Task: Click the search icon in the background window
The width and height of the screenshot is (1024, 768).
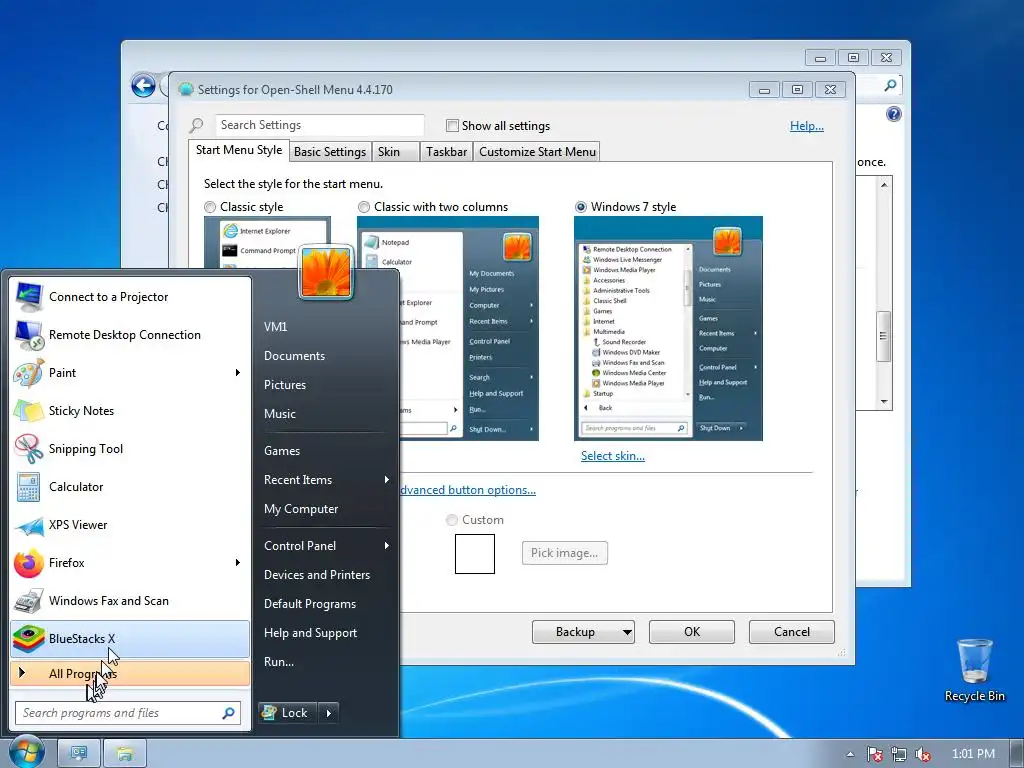Action: (x=889, y=85)
